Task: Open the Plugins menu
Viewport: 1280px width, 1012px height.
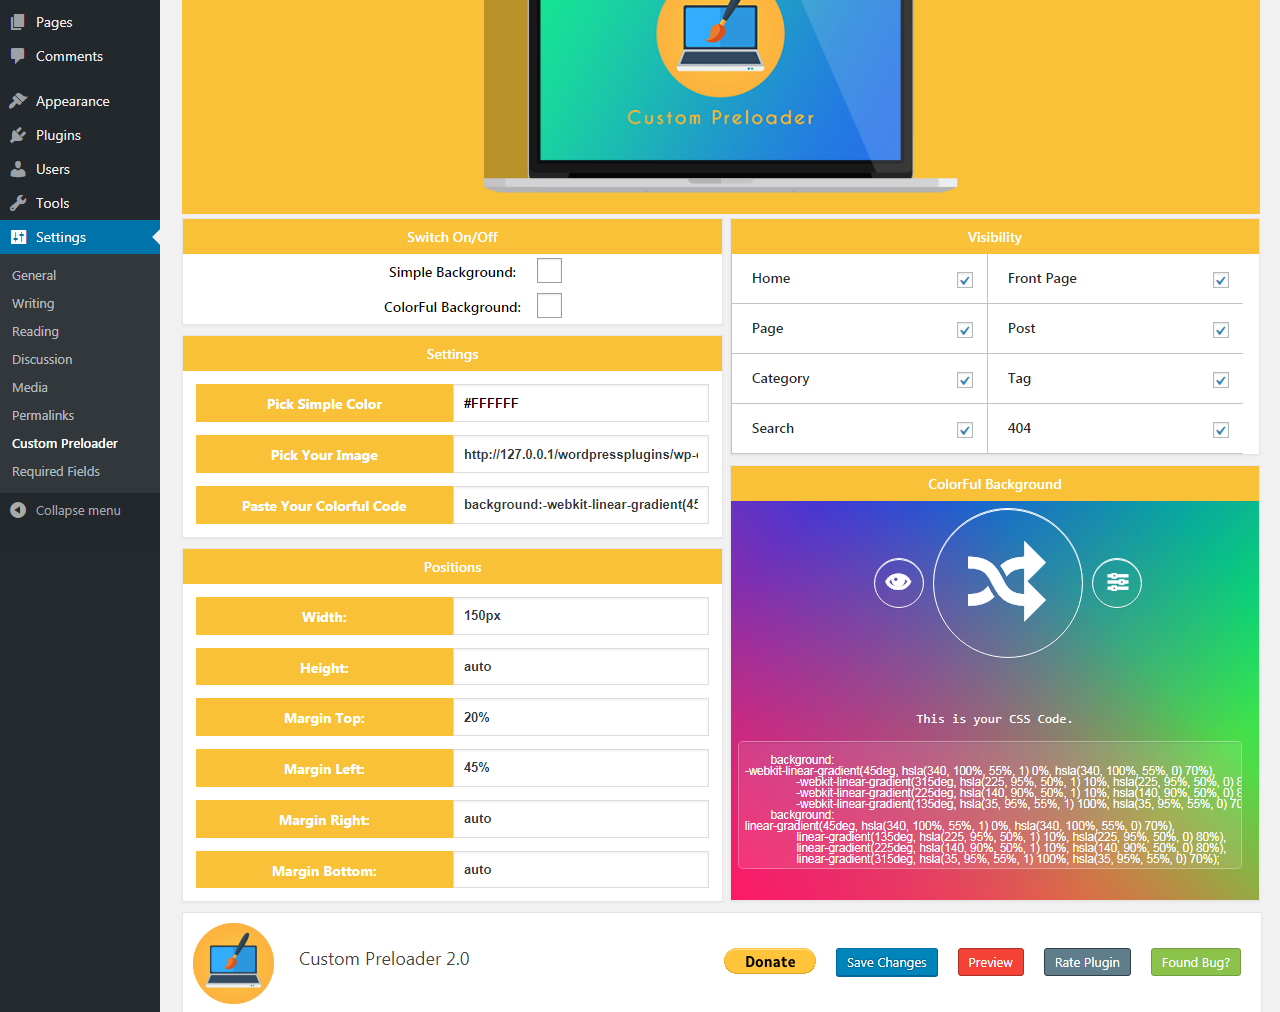Action: tap(80, 135)
